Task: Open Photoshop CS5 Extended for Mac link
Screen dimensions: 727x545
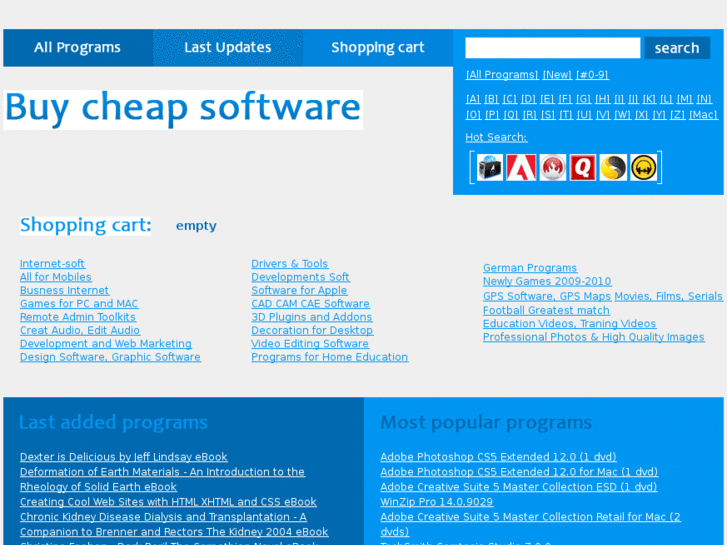Action: point(519,472)
